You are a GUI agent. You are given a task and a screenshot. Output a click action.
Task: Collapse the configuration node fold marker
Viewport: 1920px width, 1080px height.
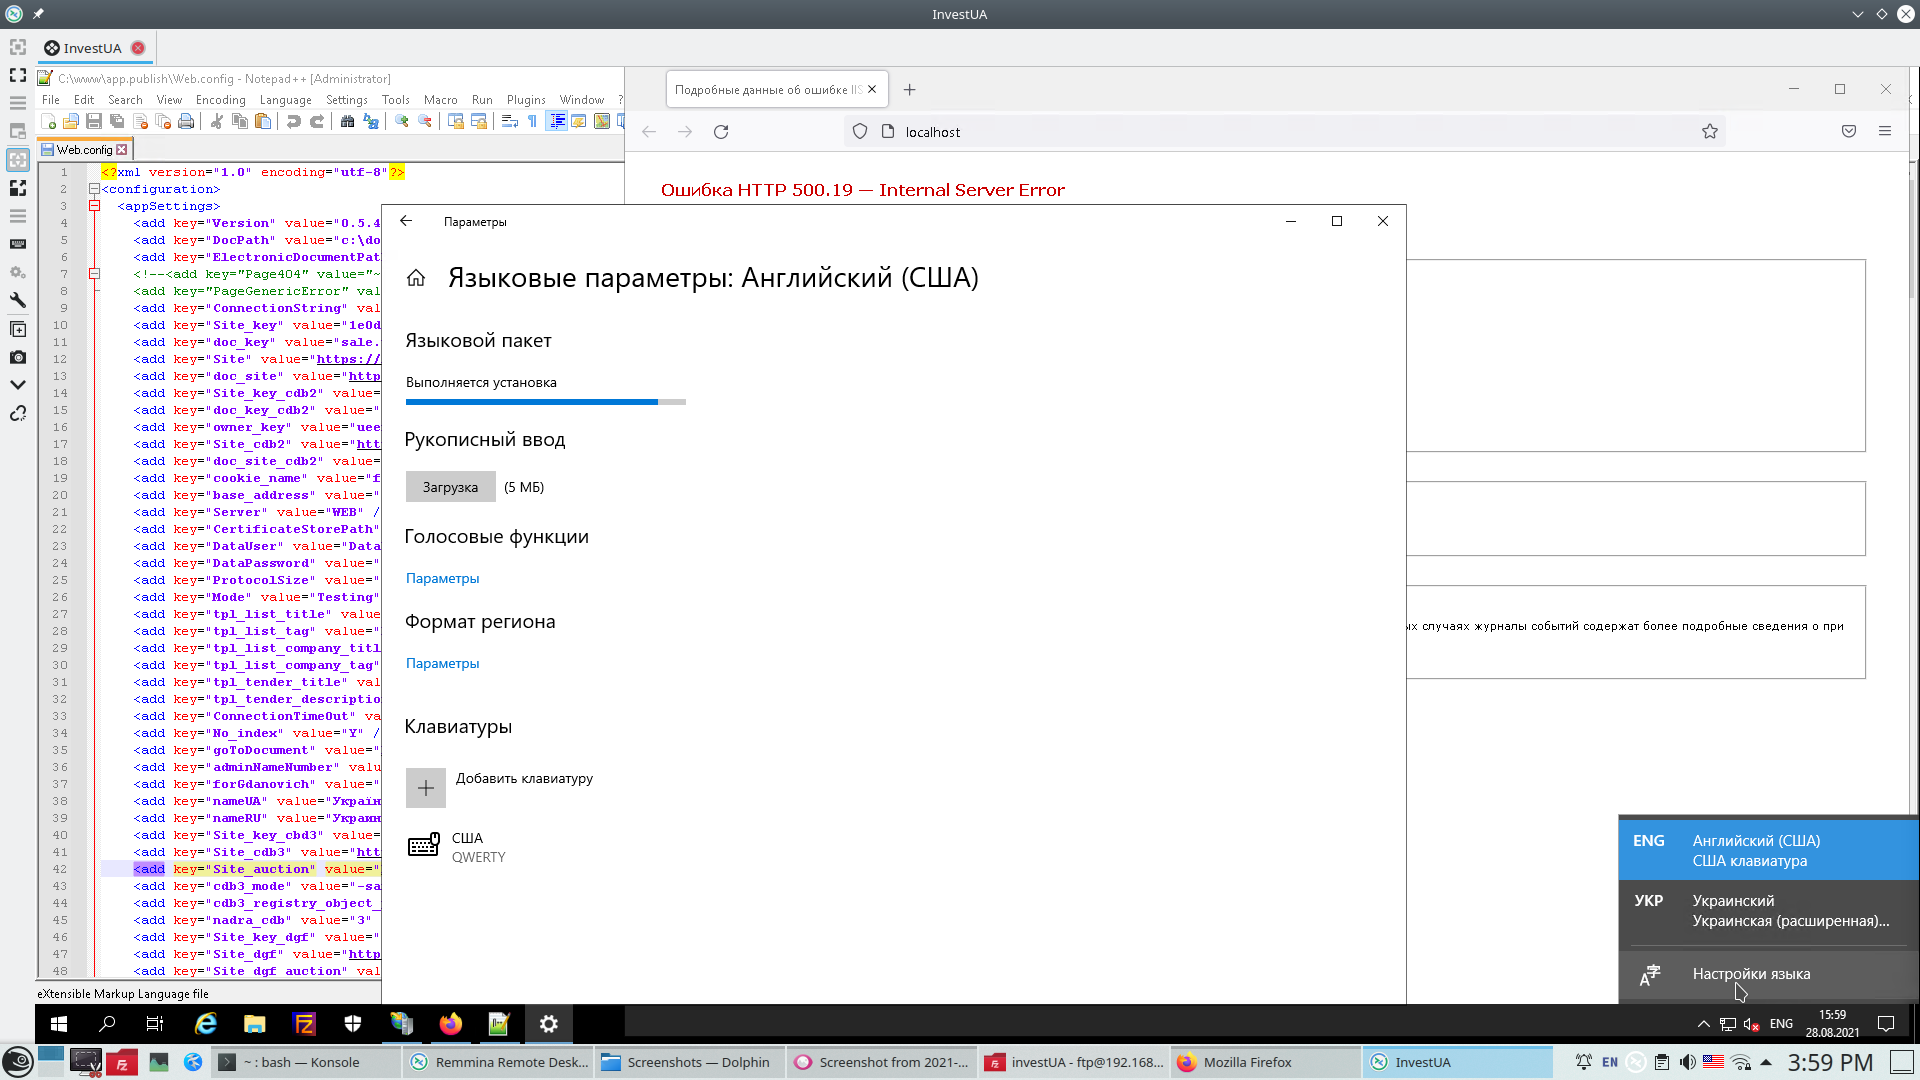click(94, 189)
